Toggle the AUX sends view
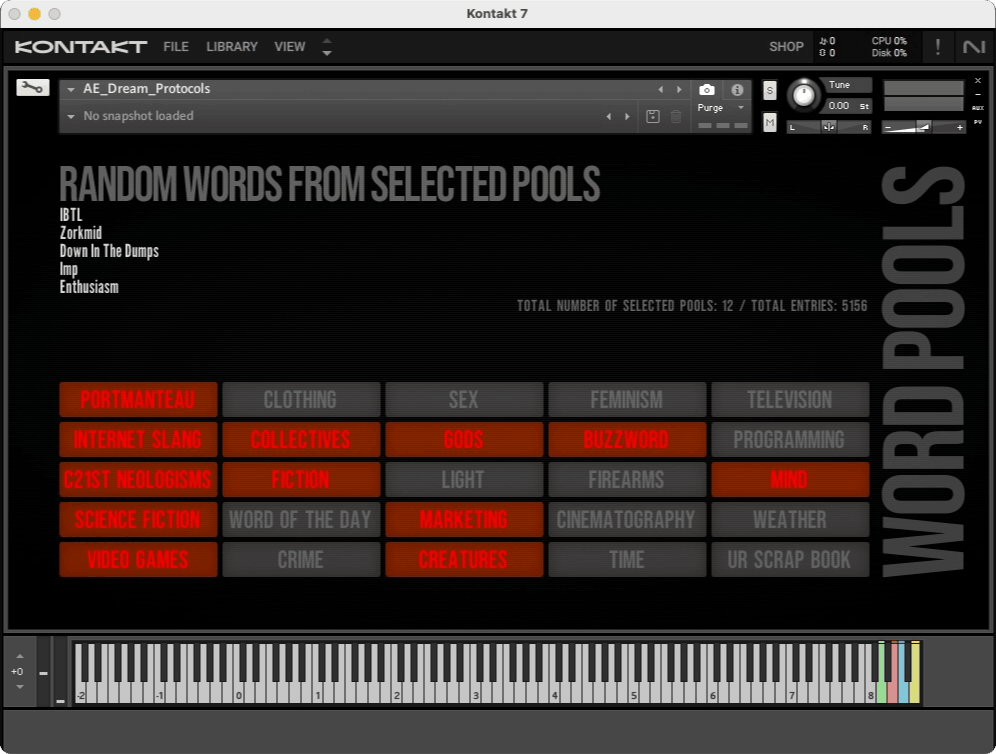 (x=978, y=108)
